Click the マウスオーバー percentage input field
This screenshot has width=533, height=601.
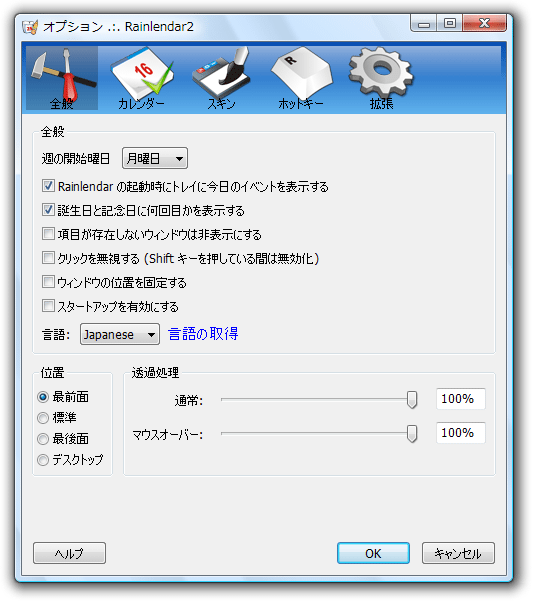pos(461,433)
